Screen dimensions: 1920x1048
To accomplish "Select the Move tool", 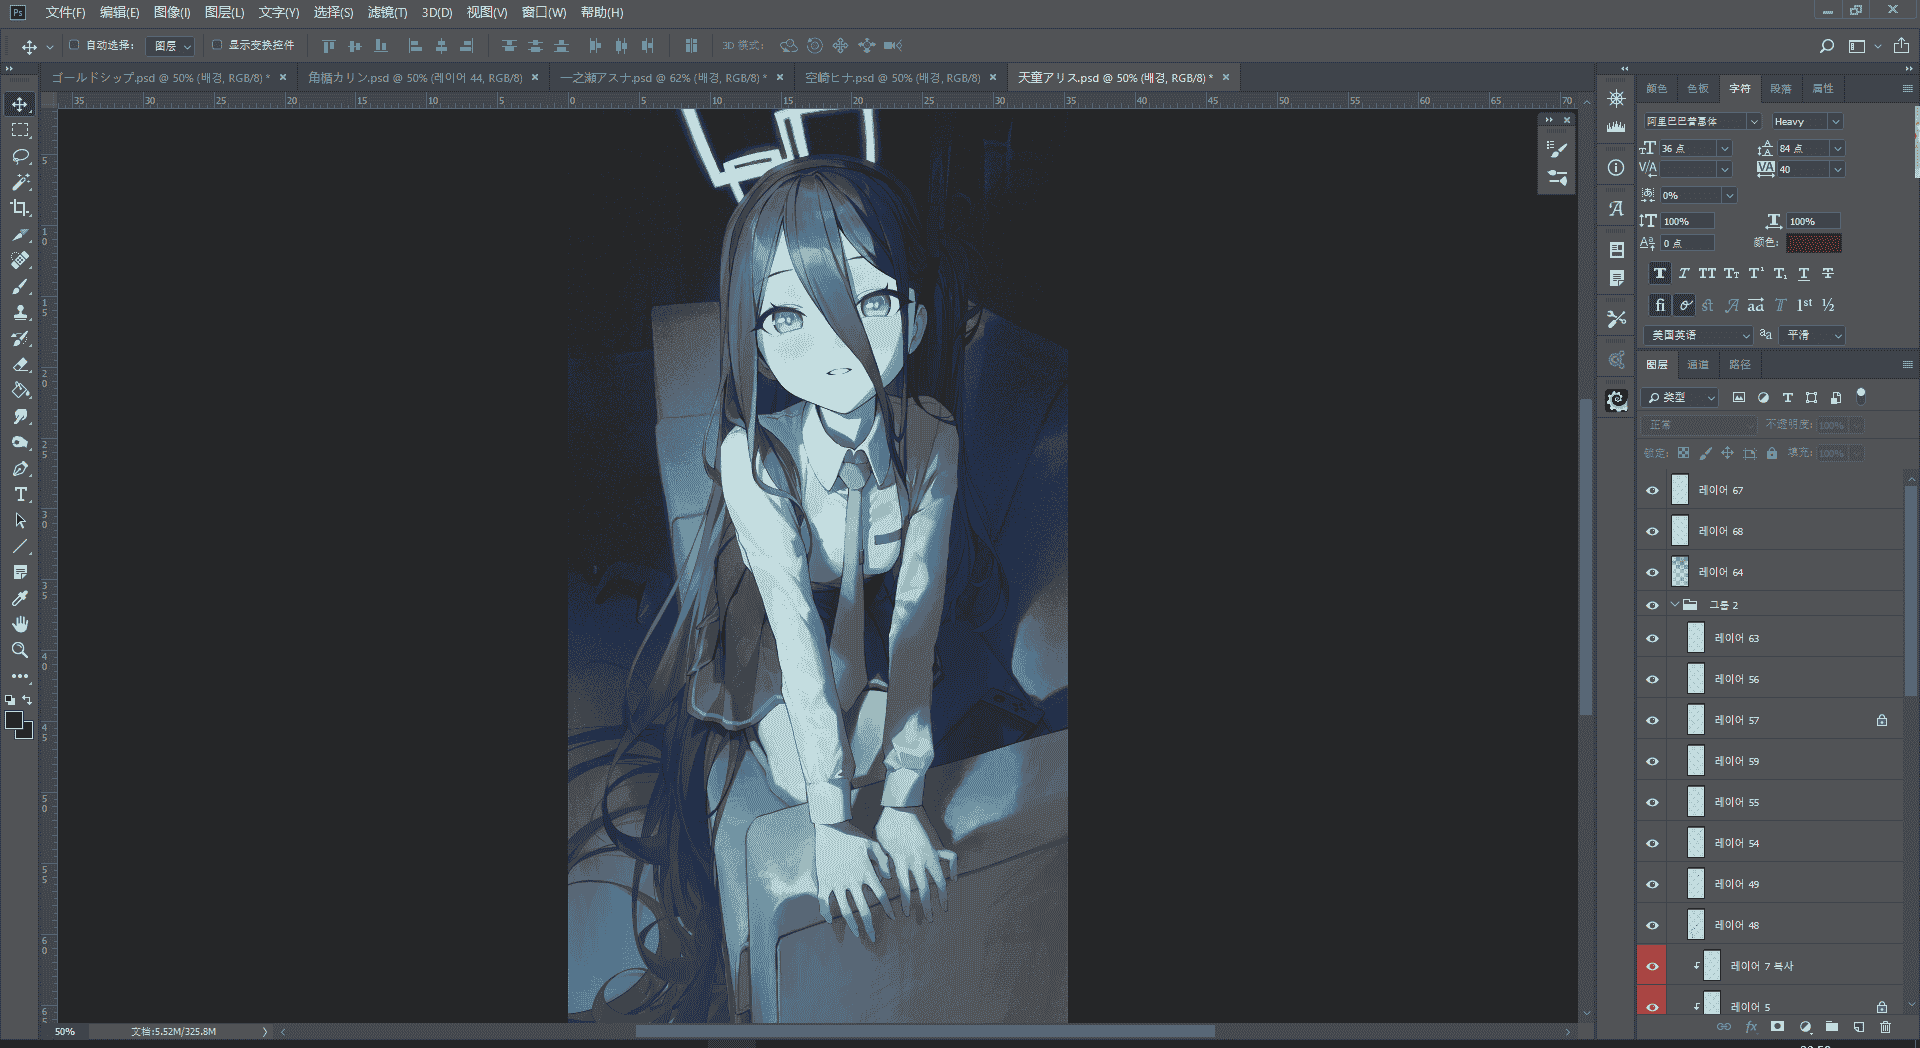I will point(20,104).
